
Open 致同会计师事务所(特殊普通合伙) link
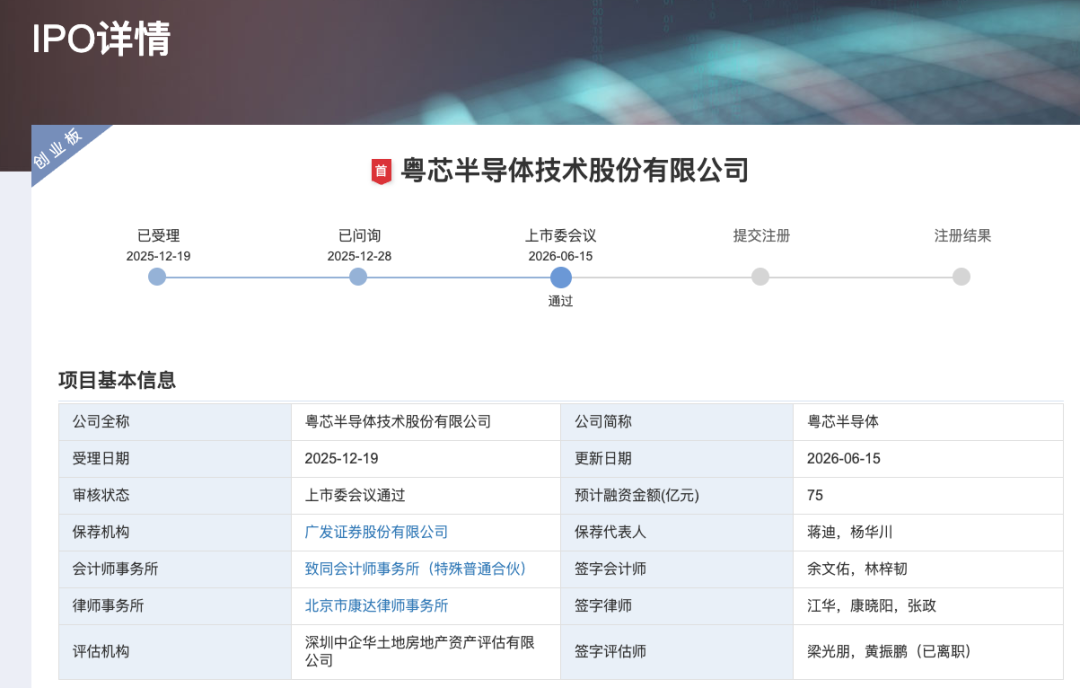415,569
